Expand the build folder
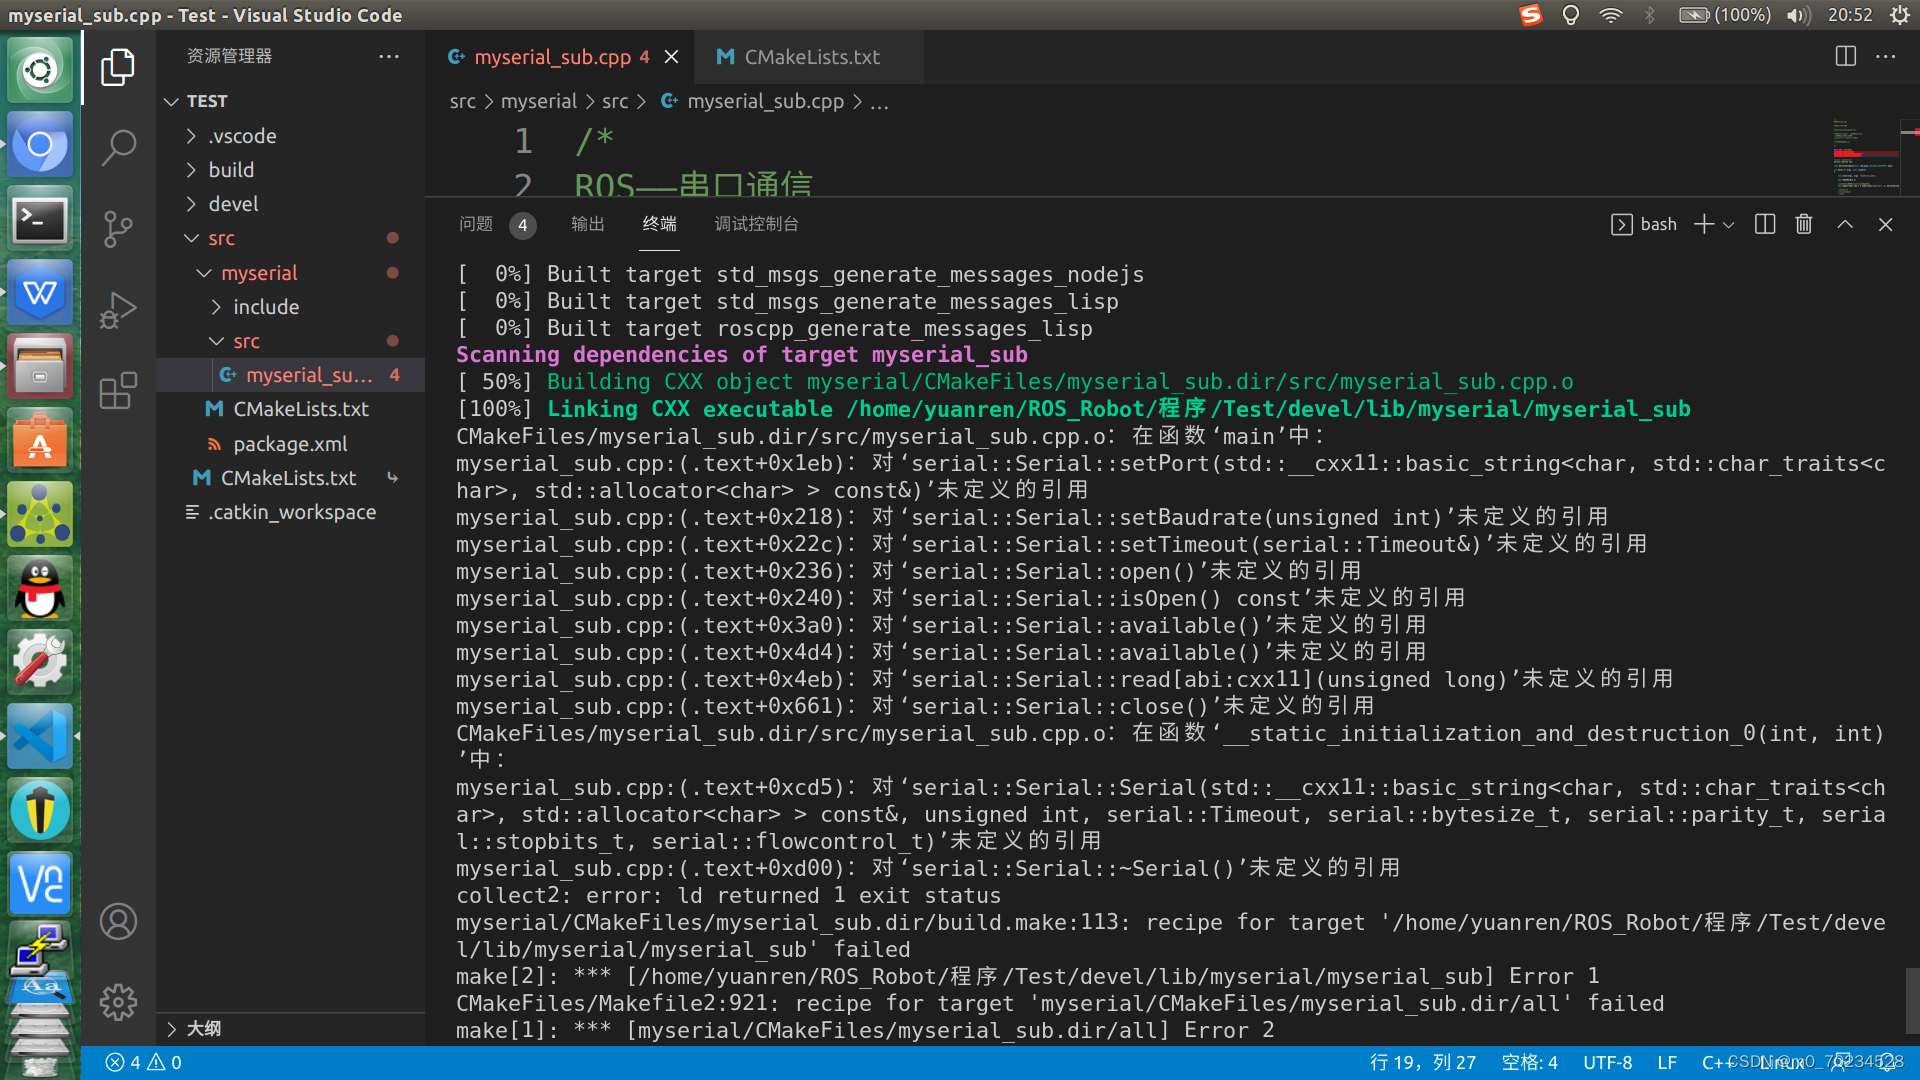 (231, 170)
